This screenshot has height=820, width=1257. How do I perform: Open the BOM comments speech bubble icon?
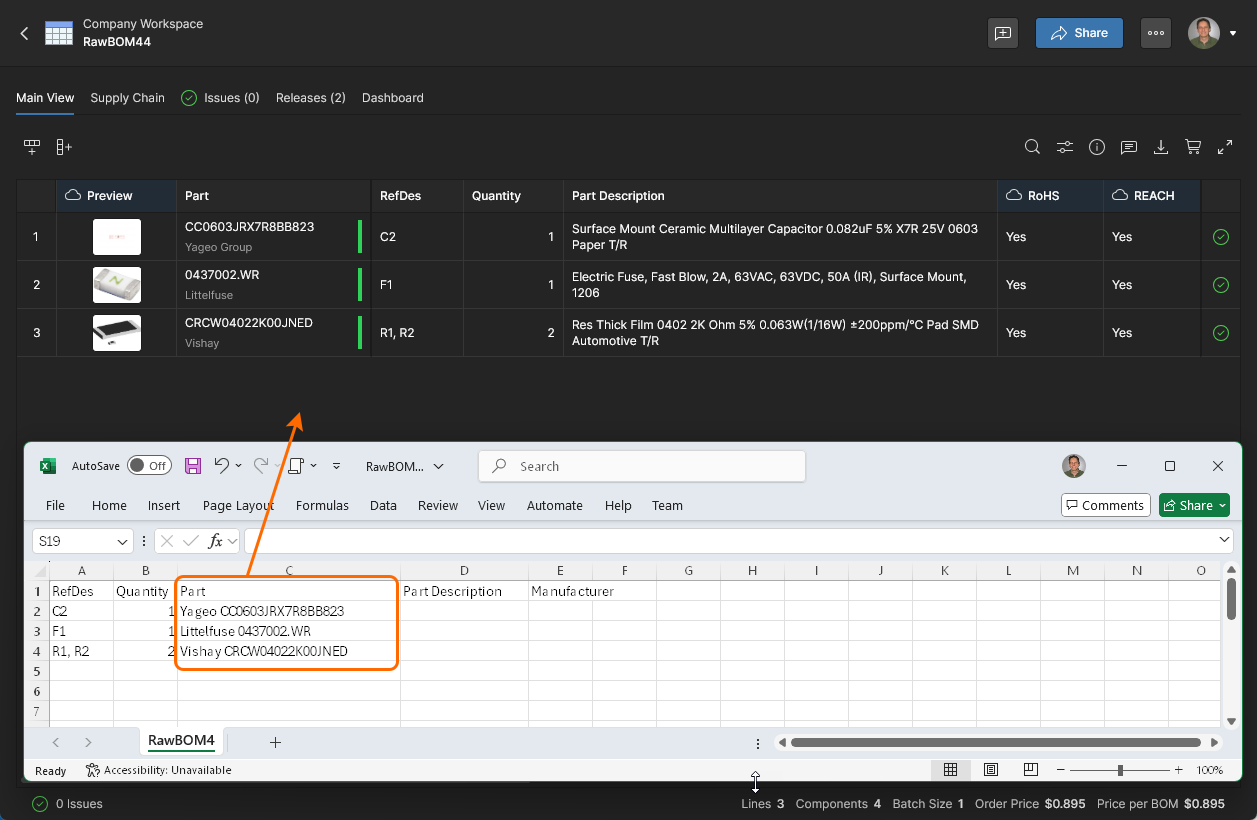pos(1129,147)
